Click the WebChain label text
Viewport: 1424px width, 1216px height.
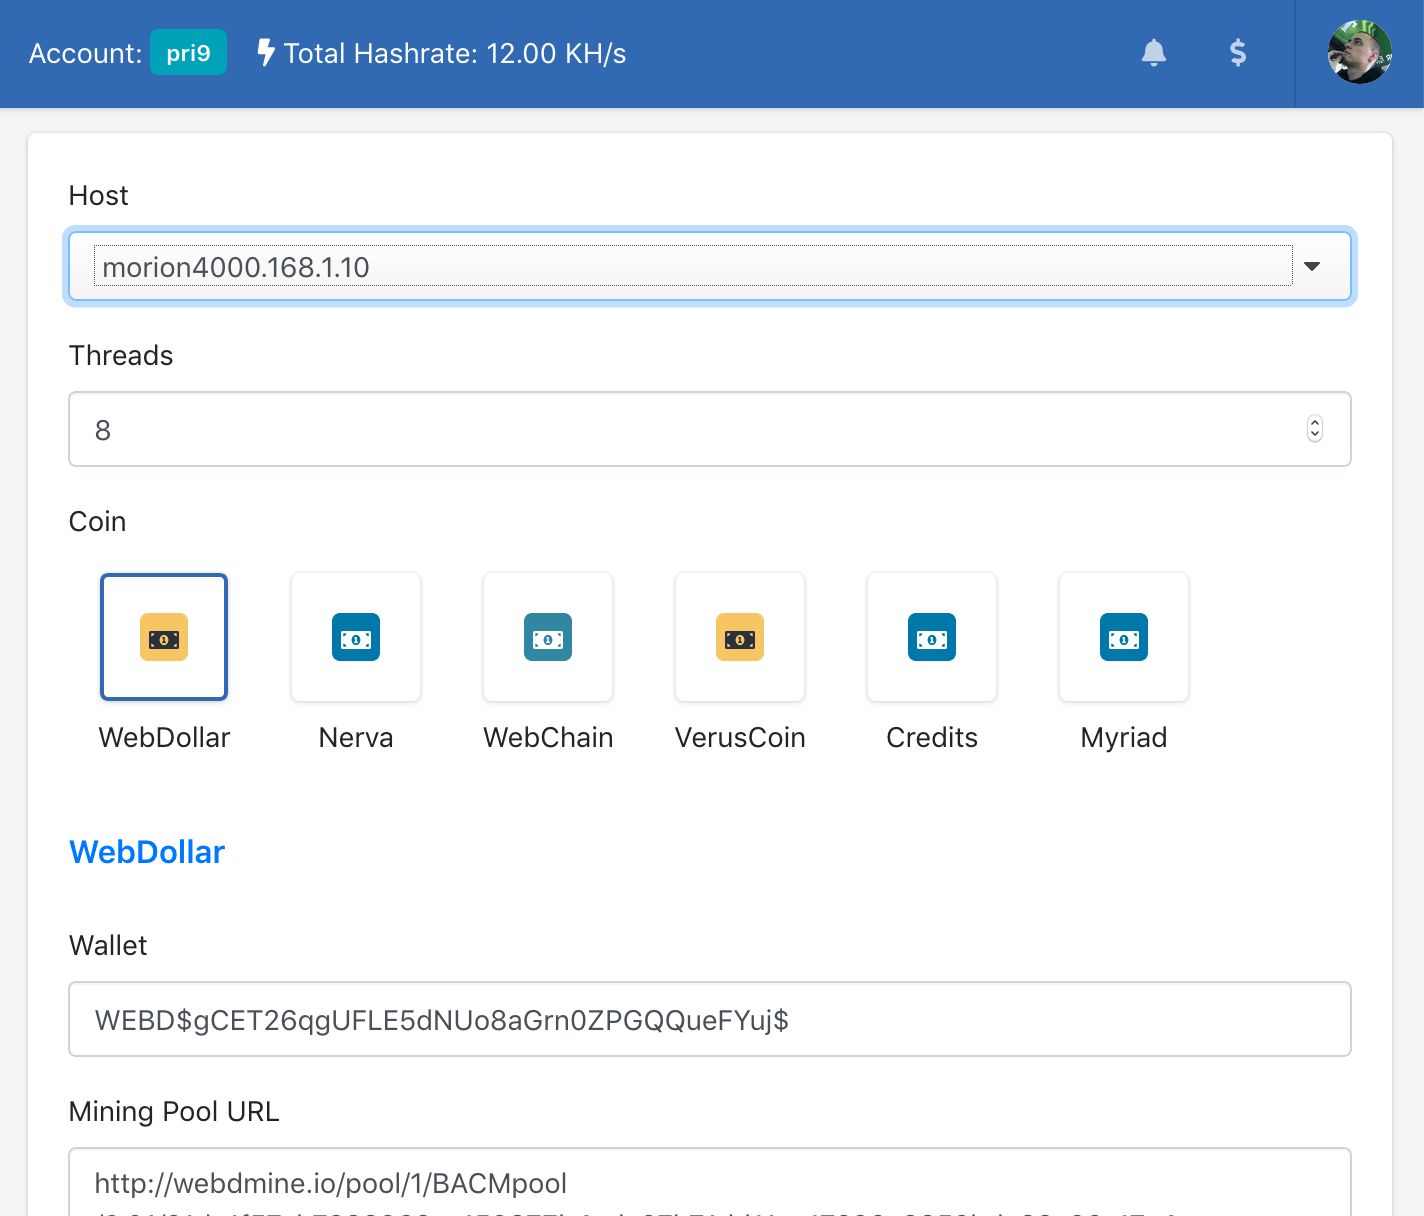click(548, 738)
